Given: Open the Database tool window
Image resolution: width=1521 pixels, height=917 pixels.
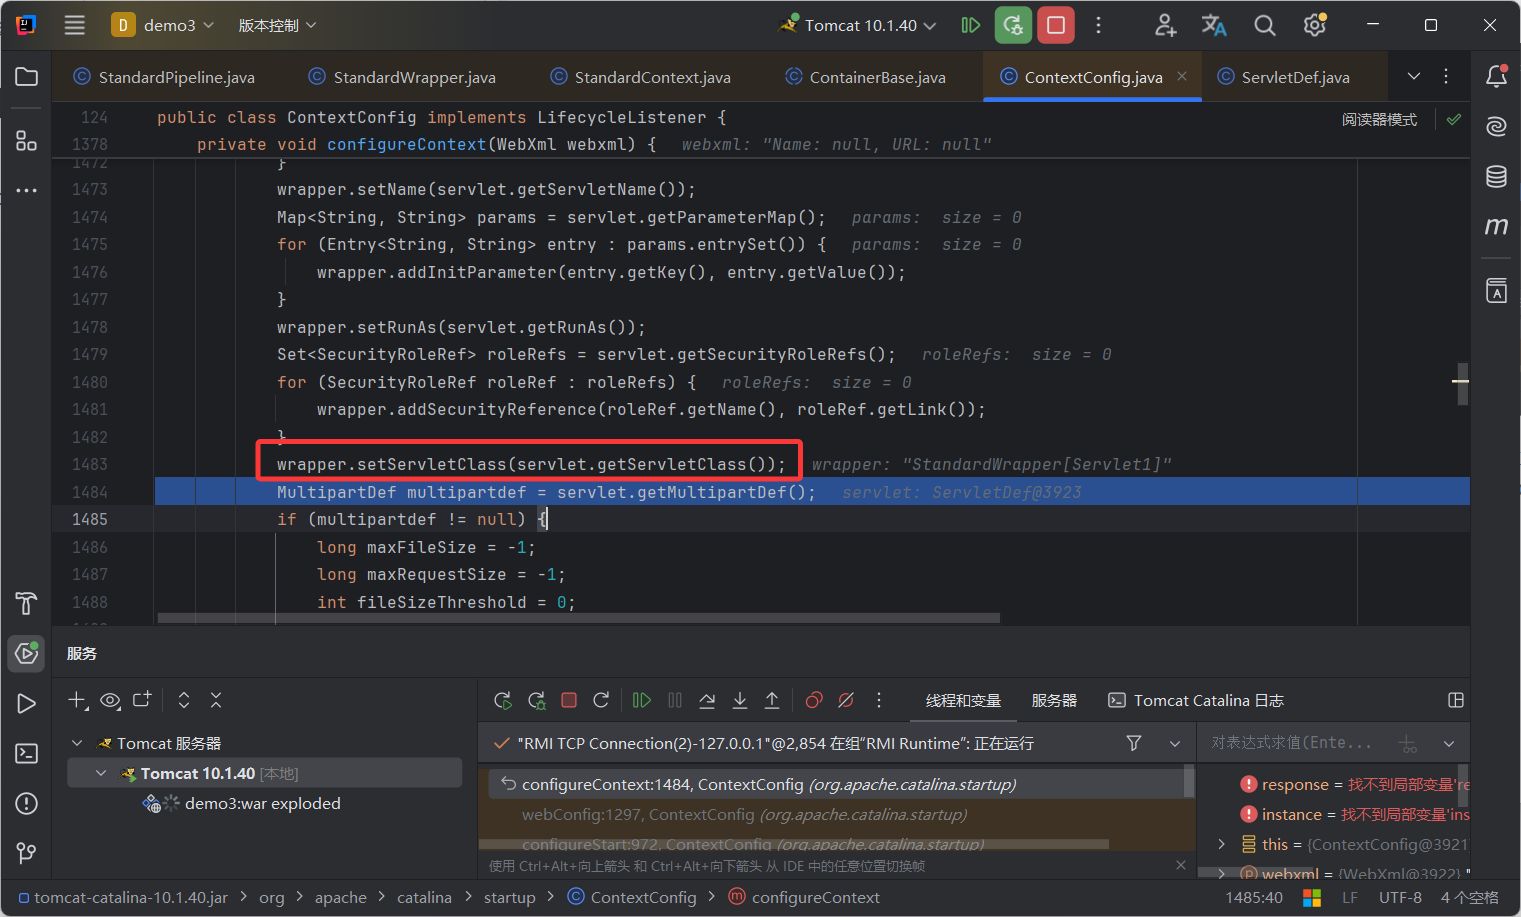Looking at the screenshot, I should [x=1496, y=176].
